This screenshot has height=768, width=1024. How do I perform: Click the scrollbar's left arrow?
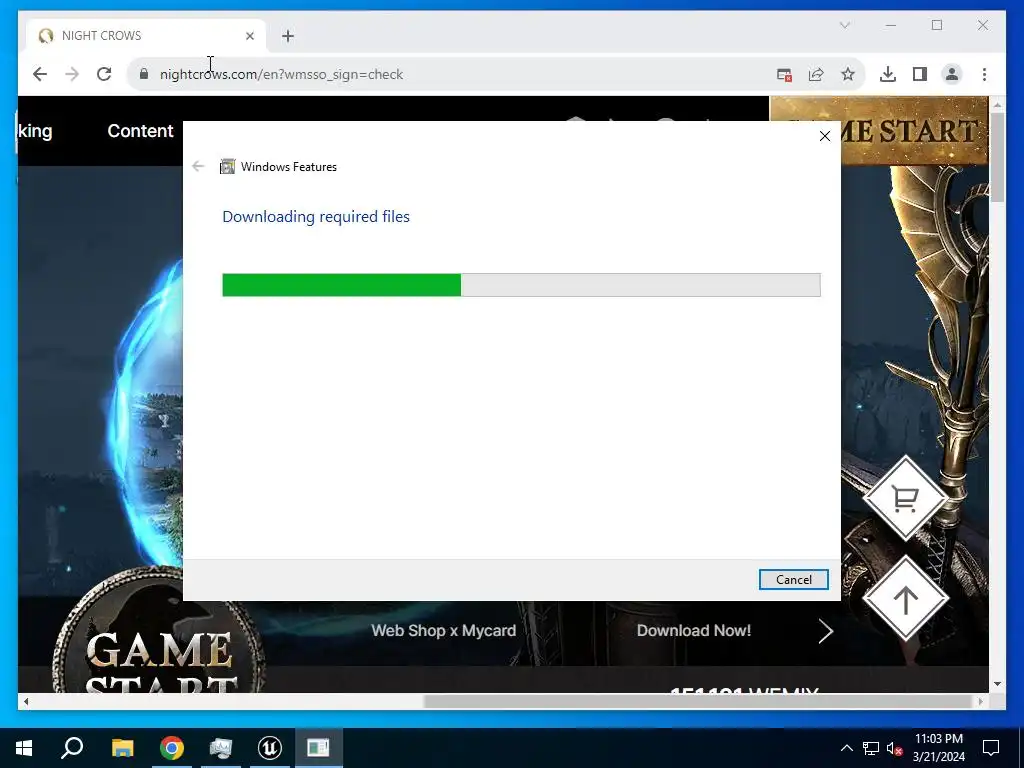pyautogui.click(x=25, y=701)
